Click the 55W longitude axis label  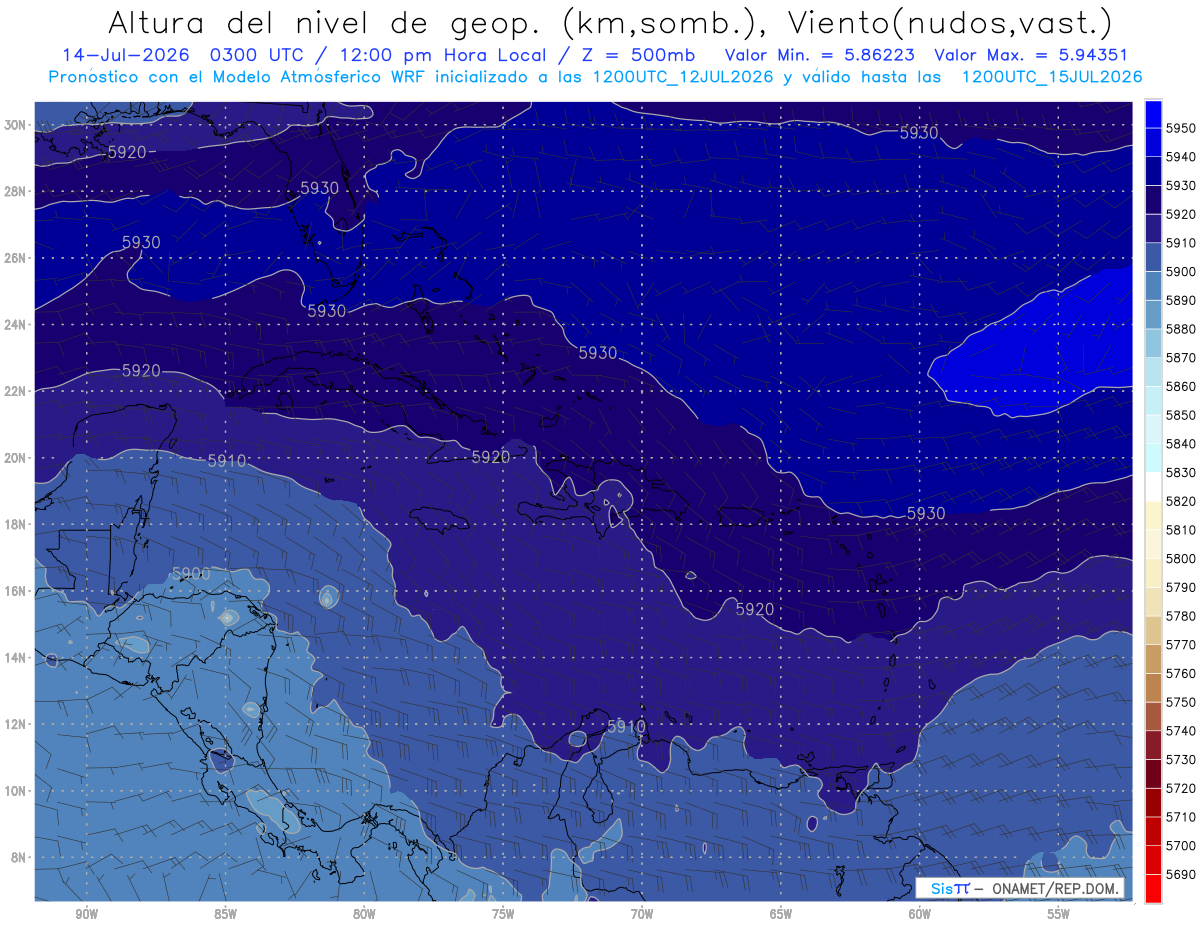[x=1059, y=914]
